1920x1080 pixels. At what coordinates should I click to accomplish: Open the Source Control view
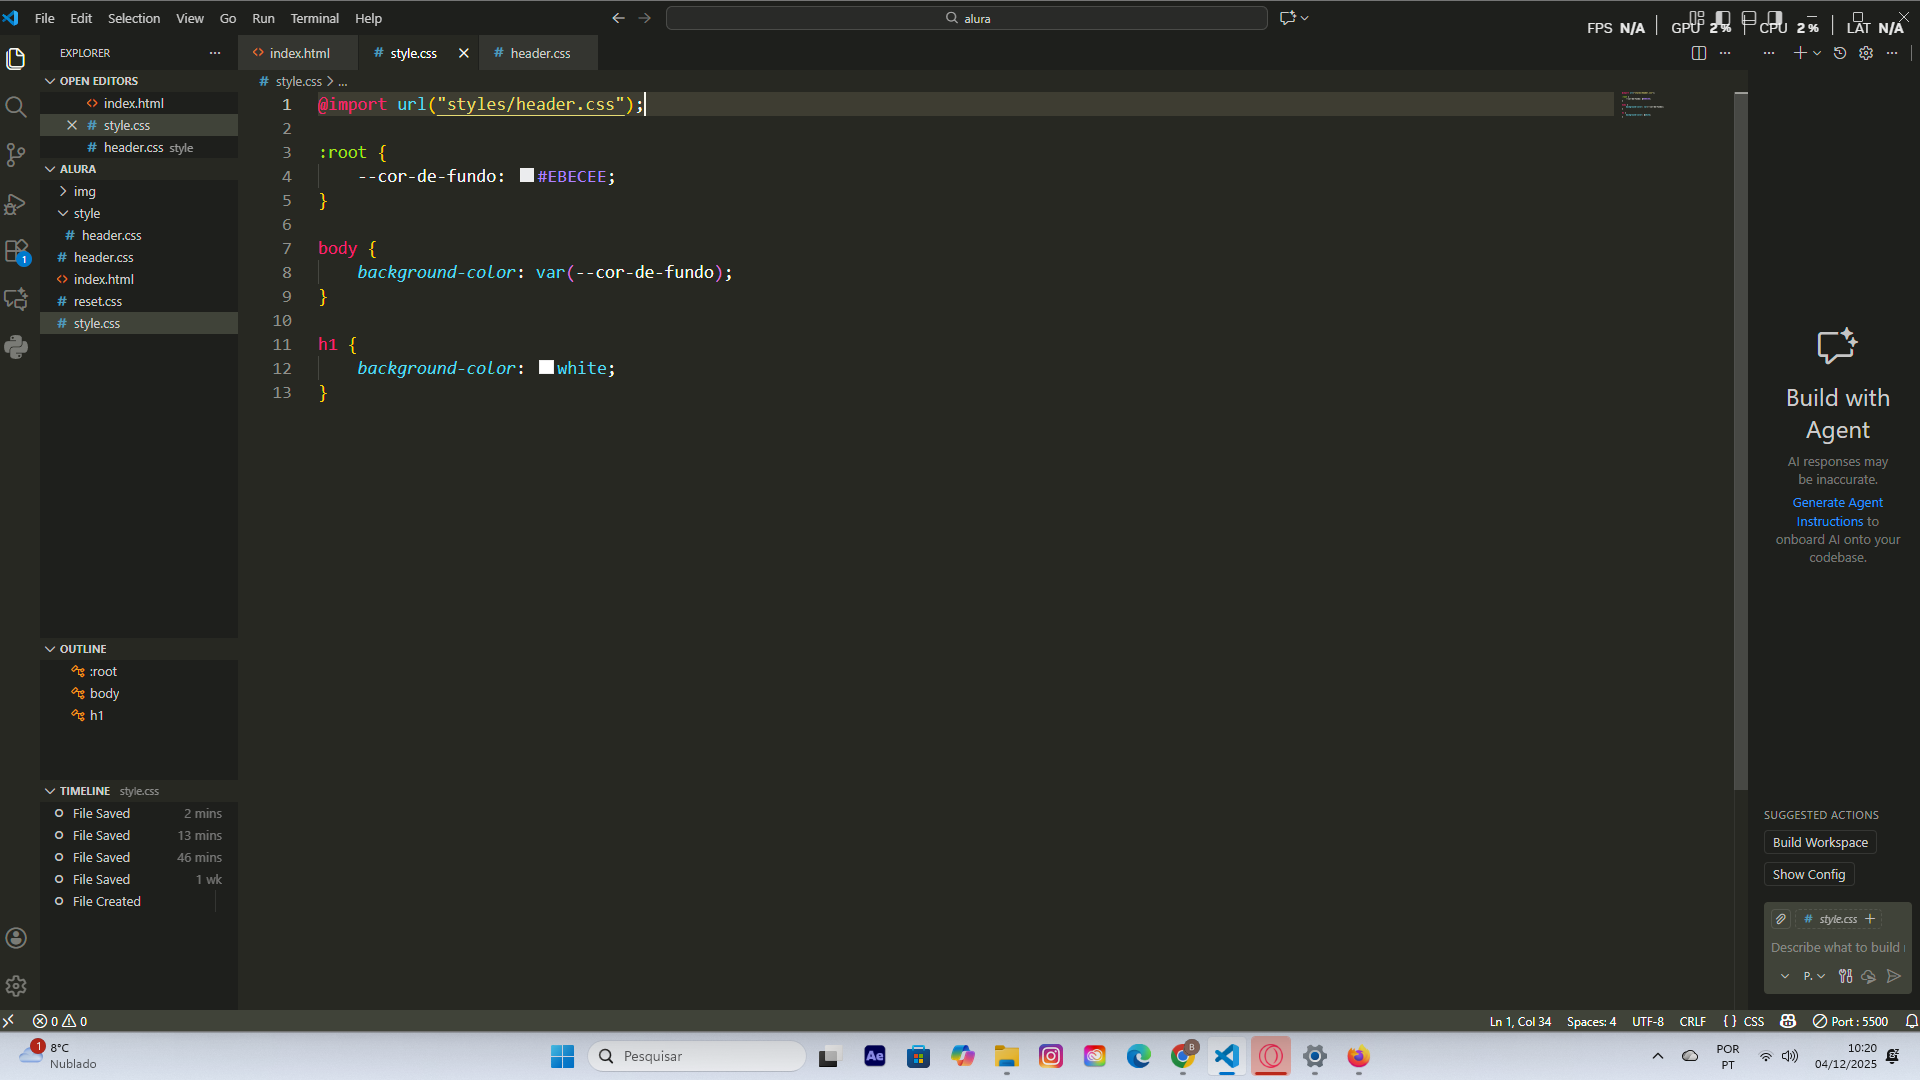16,155
